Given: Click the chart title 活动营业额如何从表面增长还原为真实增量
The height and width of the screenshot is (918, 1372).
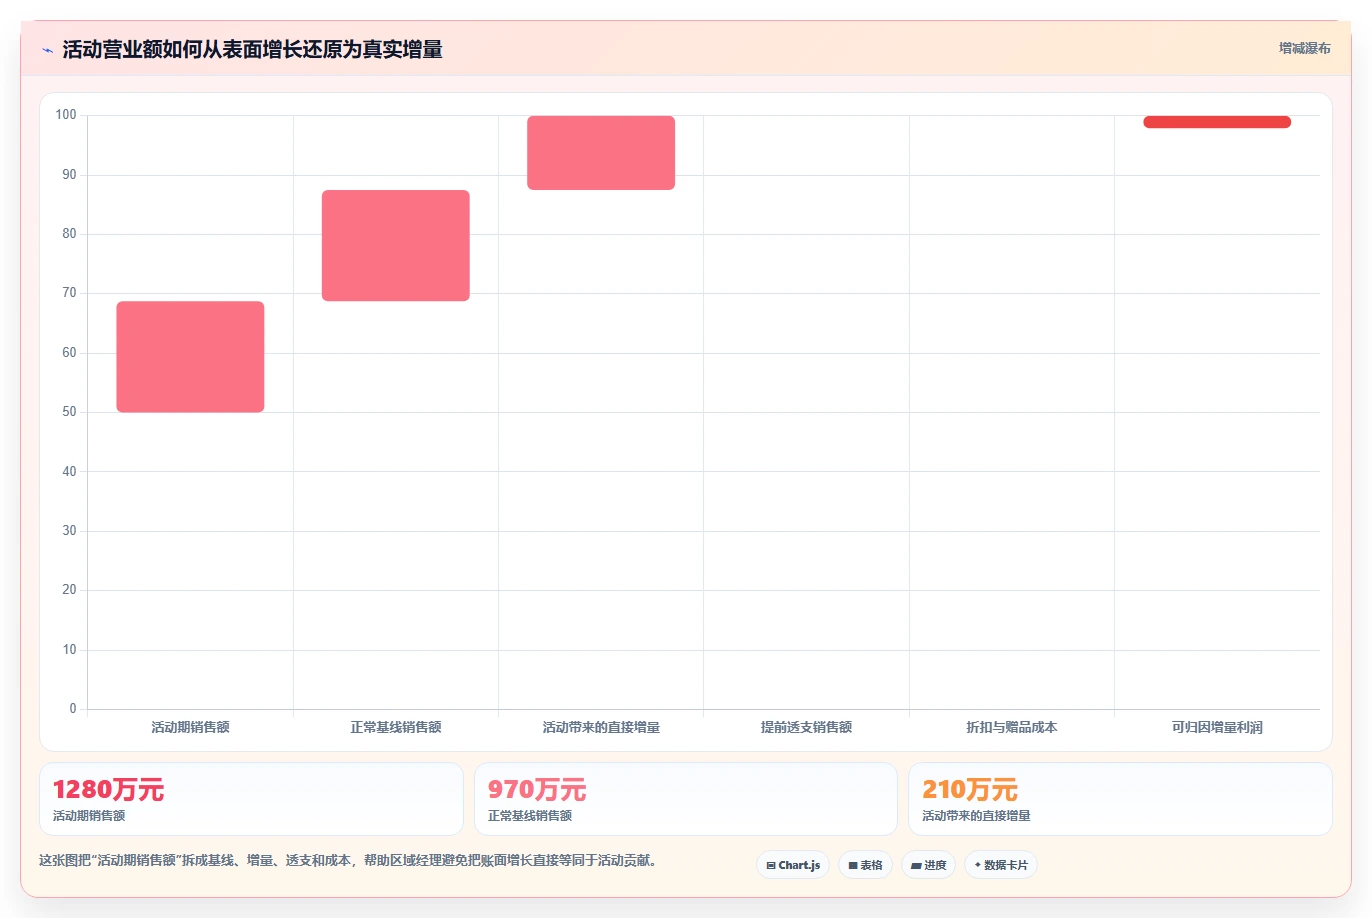Looking at the screenshot, I should 252,49.
